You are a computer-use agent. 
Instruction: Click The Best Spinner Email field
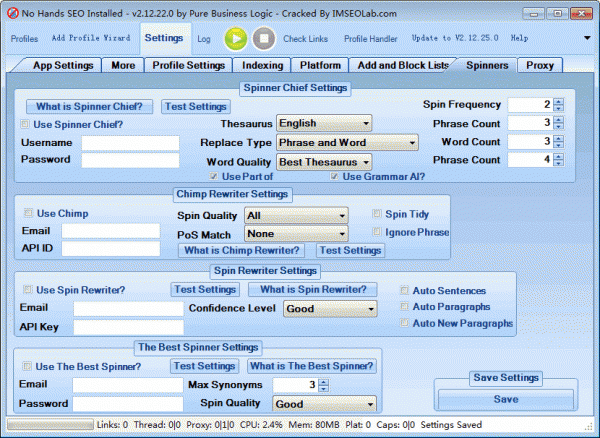(x=128, y=385)
